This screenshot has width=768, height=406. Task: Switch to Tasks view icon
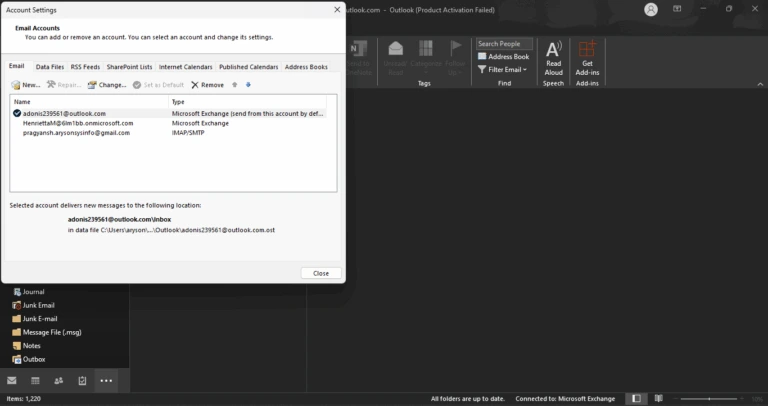[82, 381]
